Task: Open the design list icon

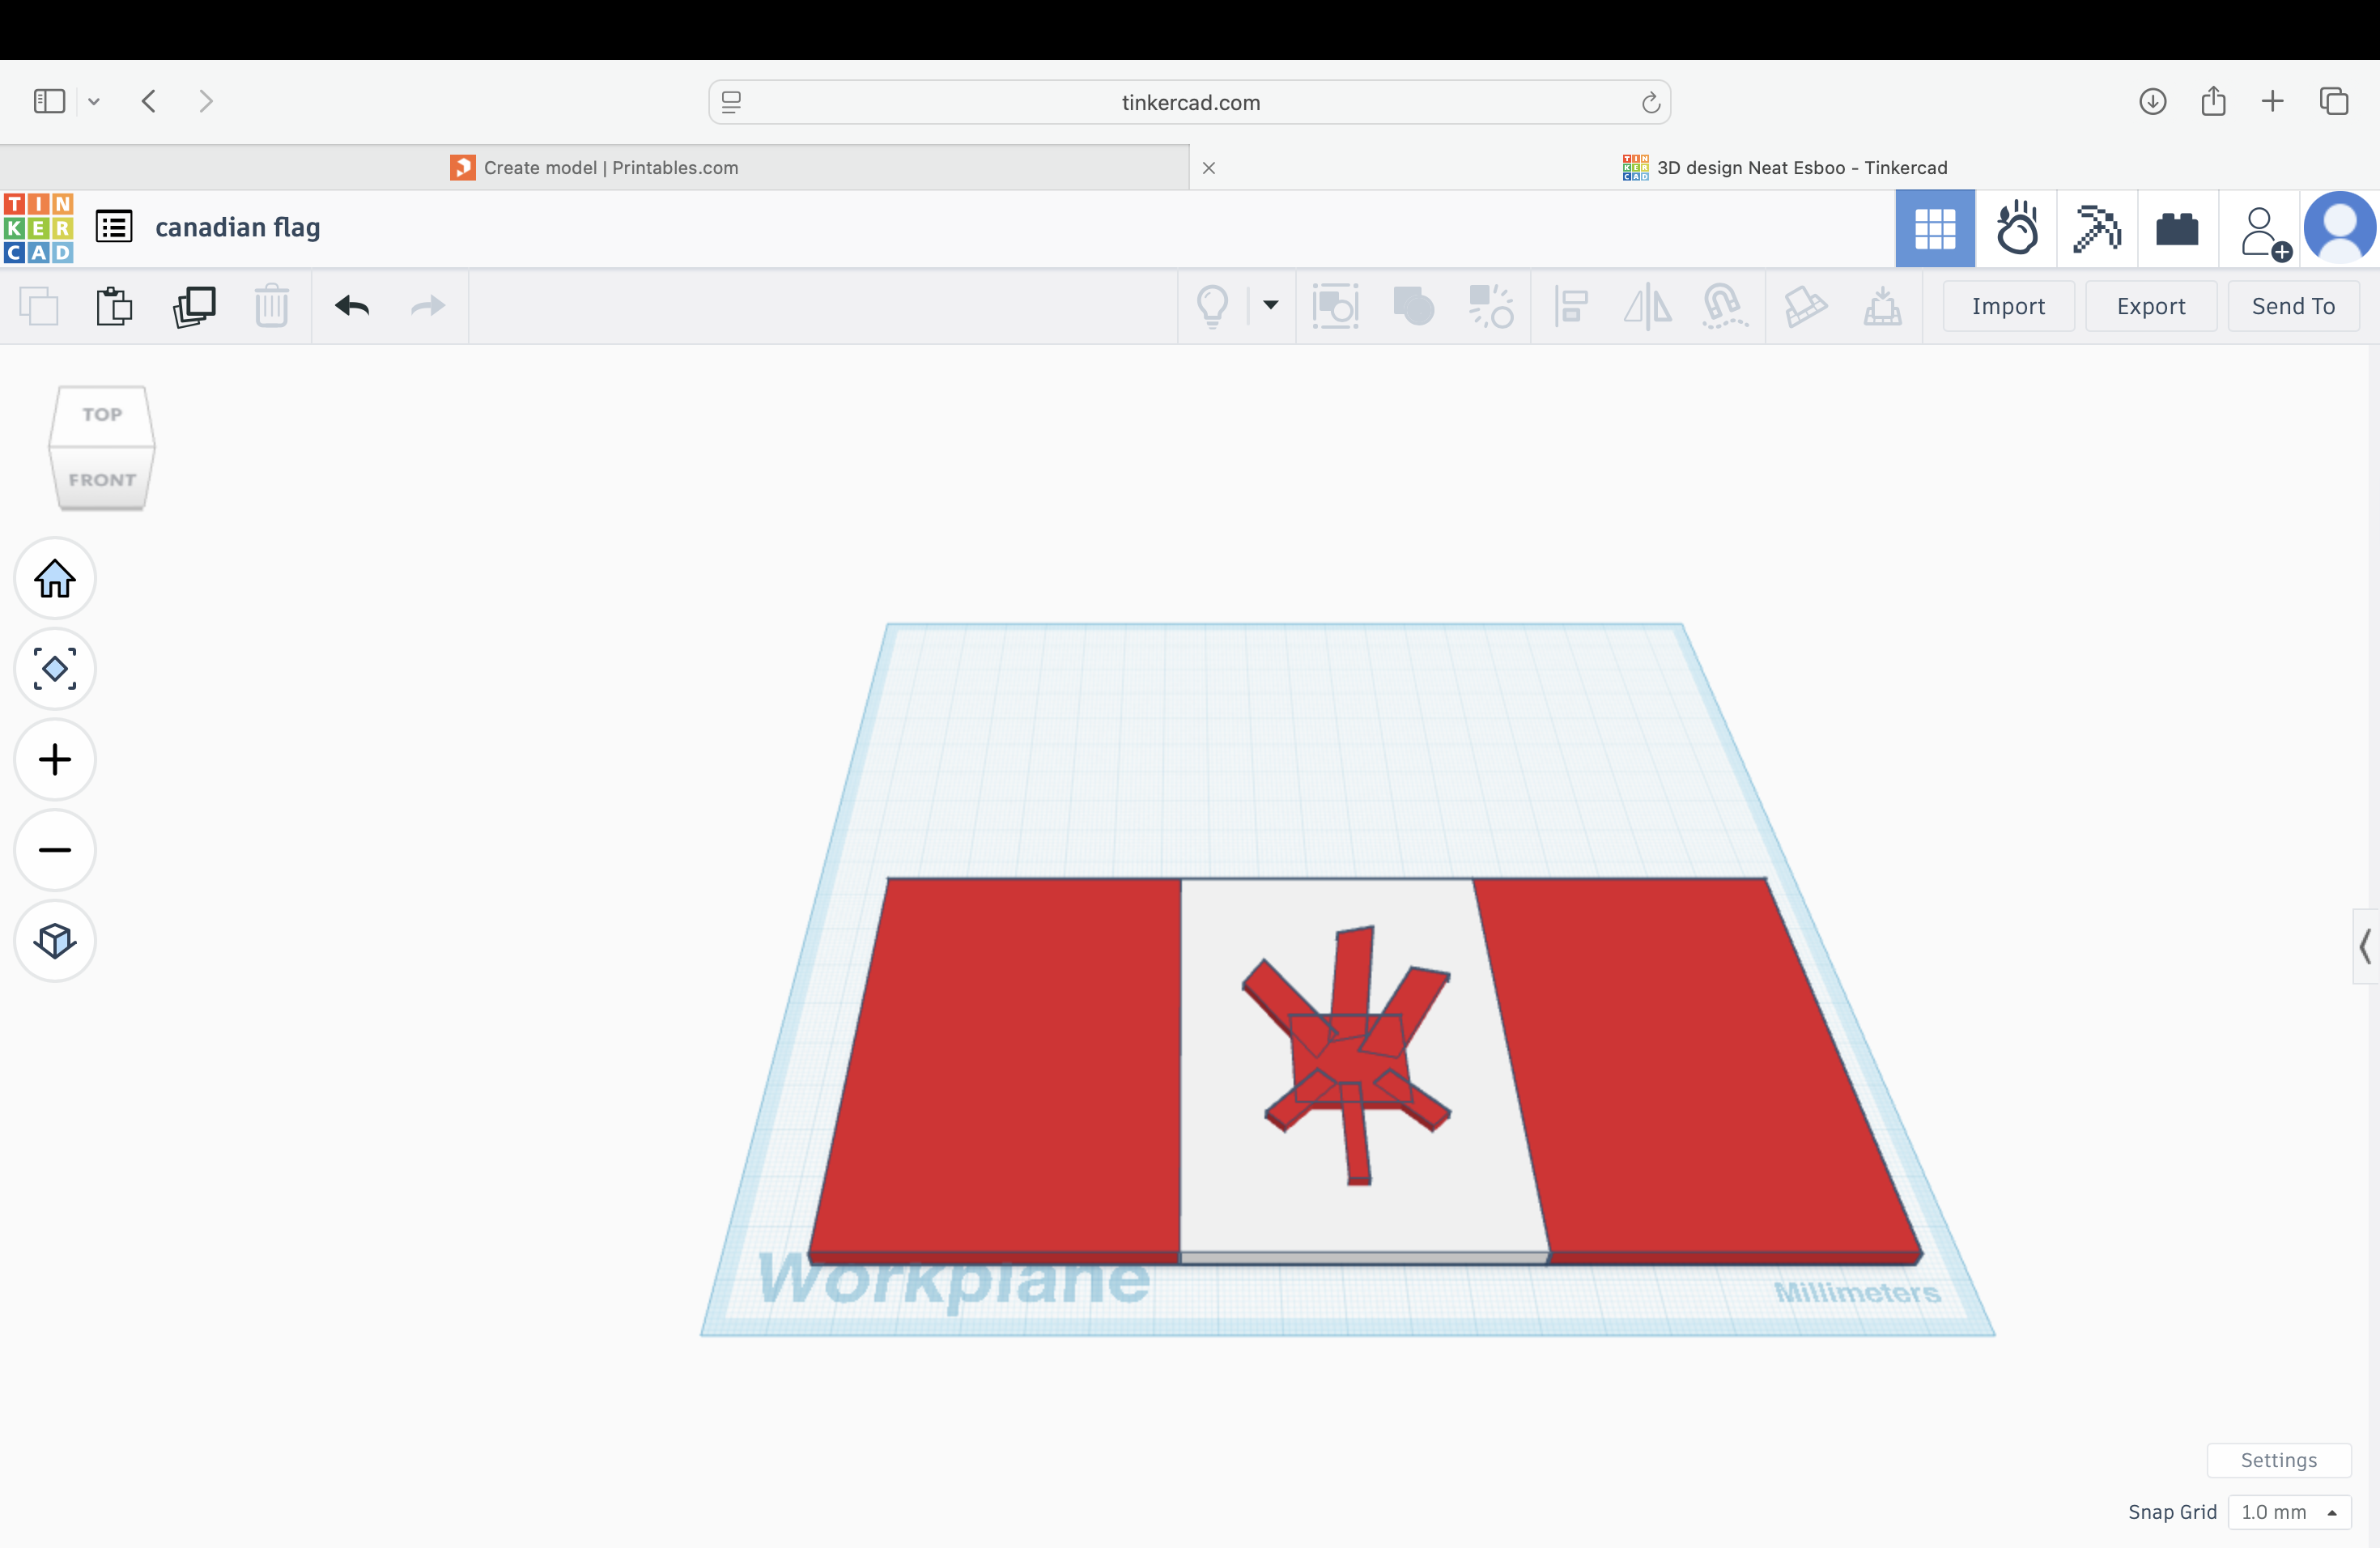Action: click(x=114, y=226)
